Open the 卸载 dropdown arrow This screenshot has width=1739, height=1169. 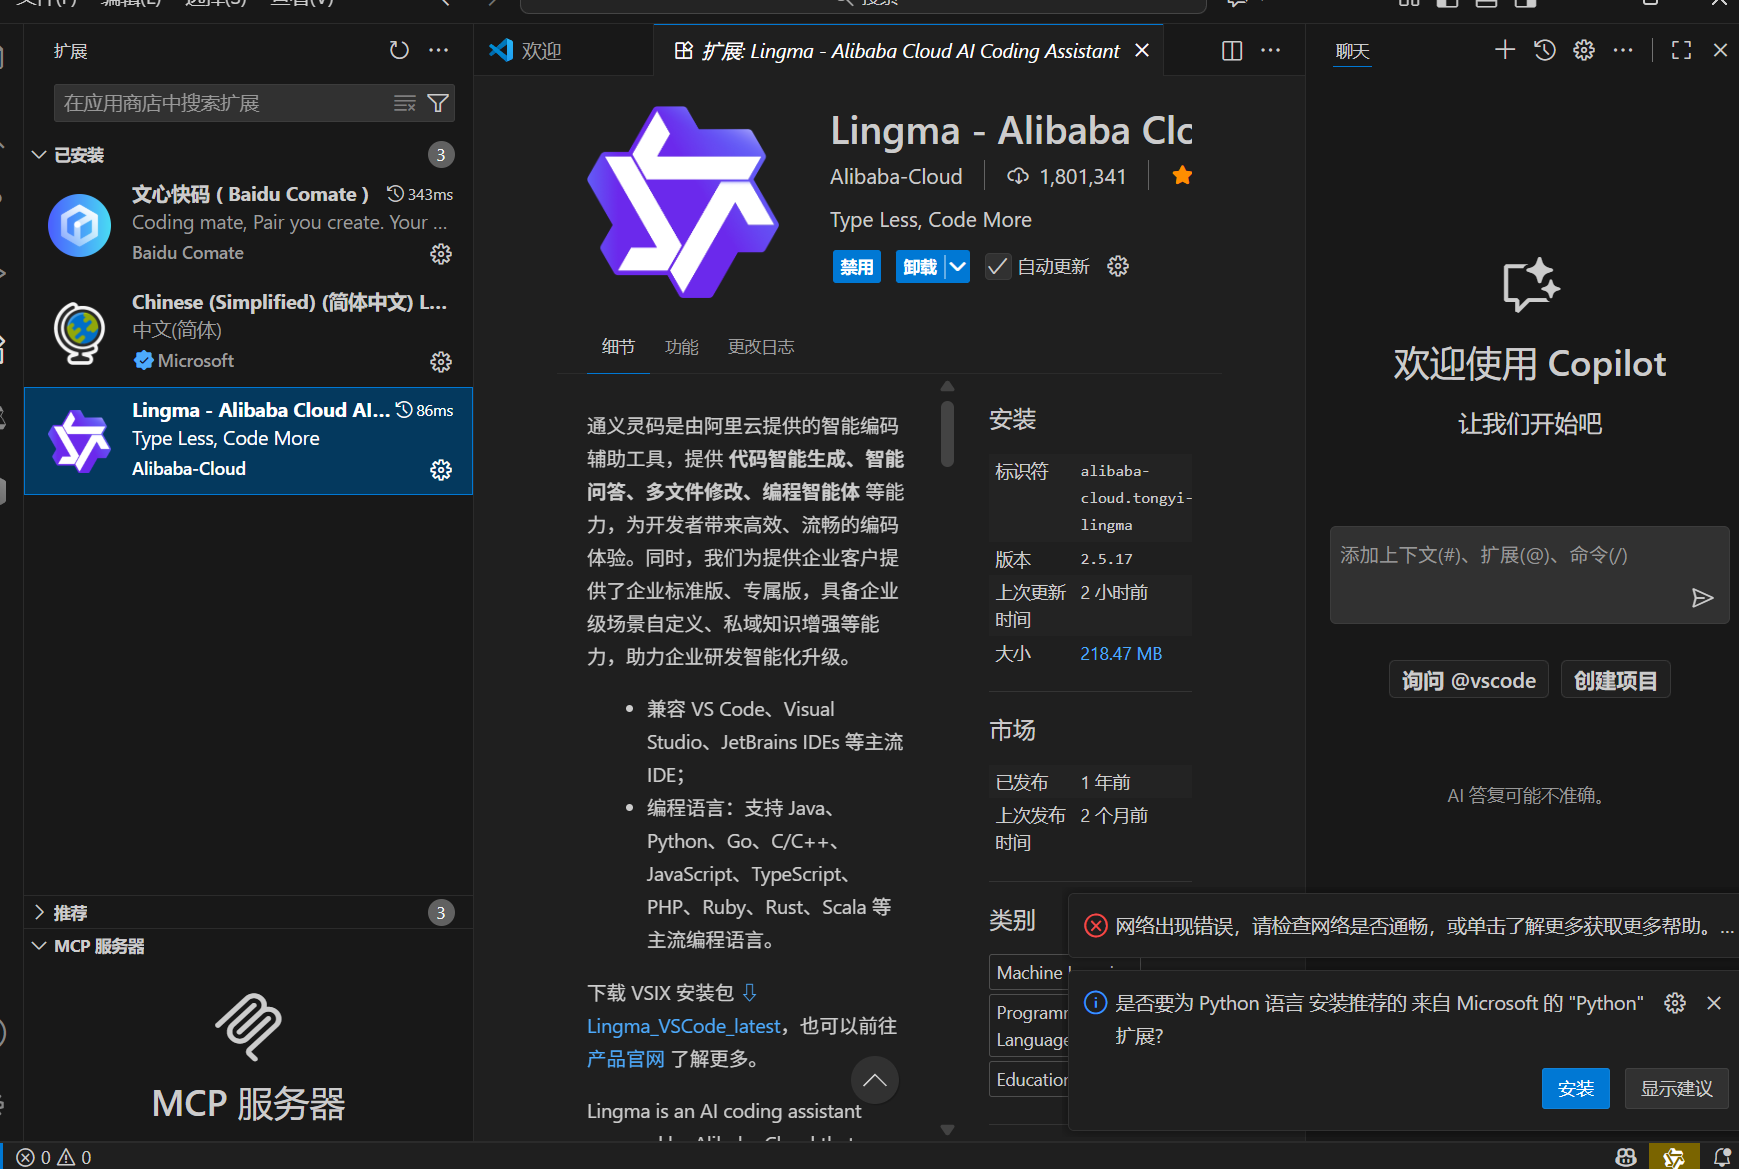tap(958, 267)
